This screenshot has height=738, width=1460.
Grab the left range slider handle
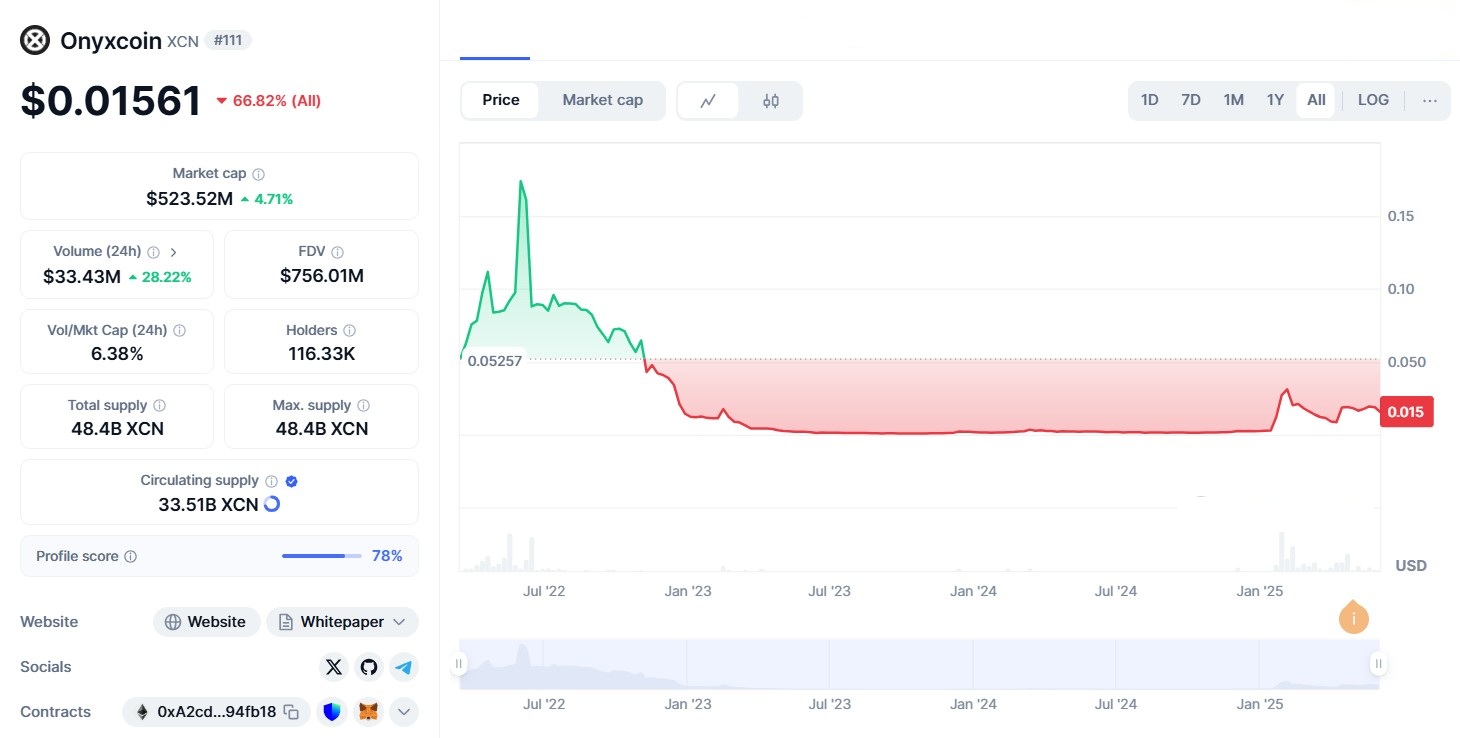[x=460, y=664]
